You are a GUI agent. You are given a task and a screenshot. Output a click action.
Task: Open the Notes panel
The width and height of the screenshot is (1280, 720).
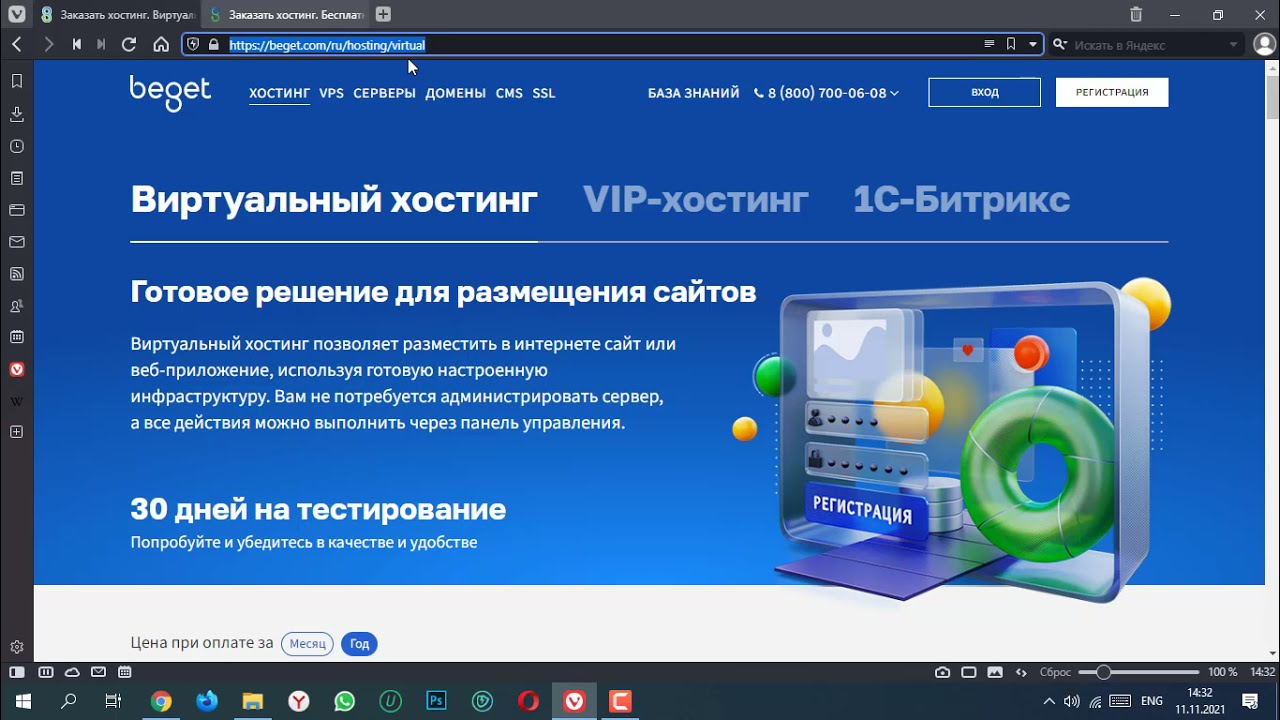coord(17,178)
